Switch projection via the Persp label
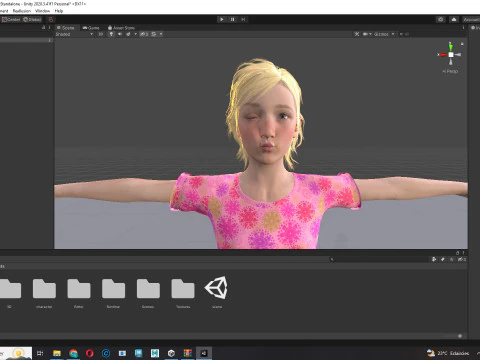Screen dimensions: 480x360 coord(450,71)
